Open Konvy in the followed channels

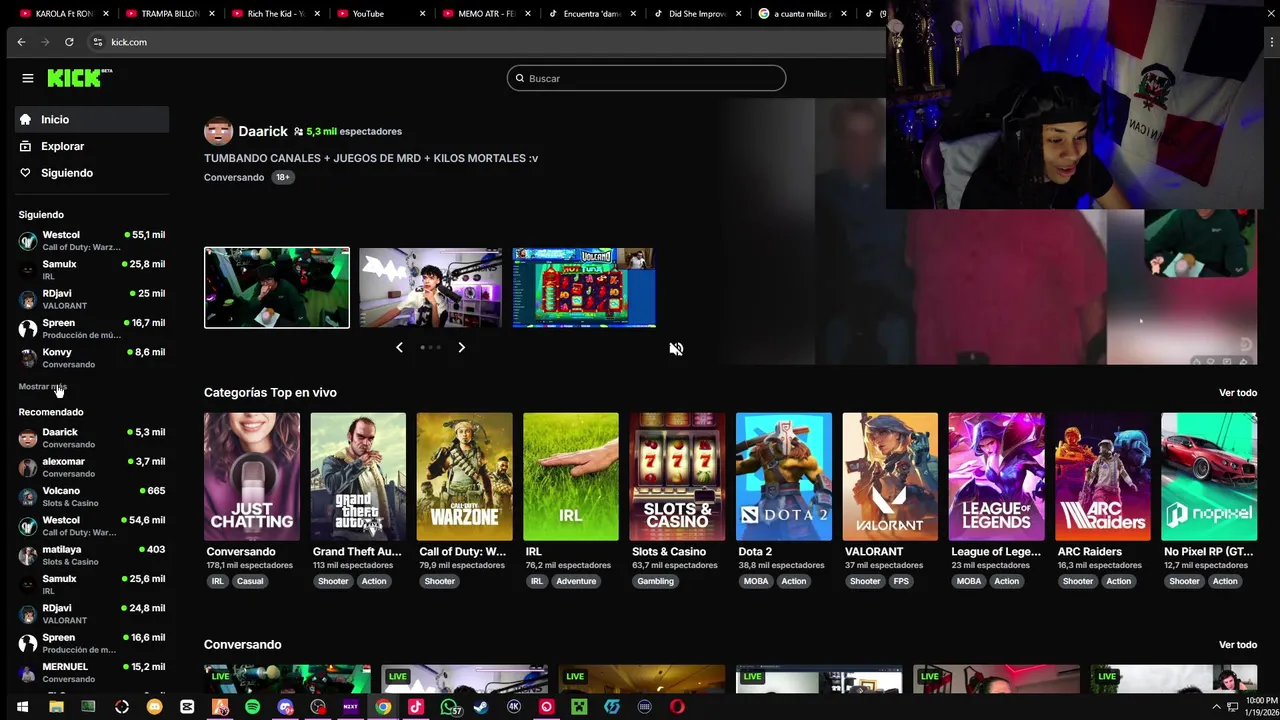pos(92,357)
